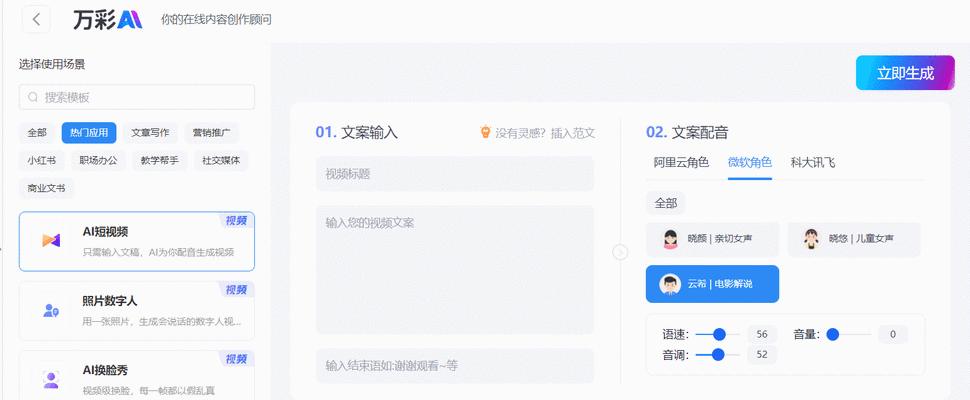
Task: Filter templates by 小红书
Action: coord(41,160)
